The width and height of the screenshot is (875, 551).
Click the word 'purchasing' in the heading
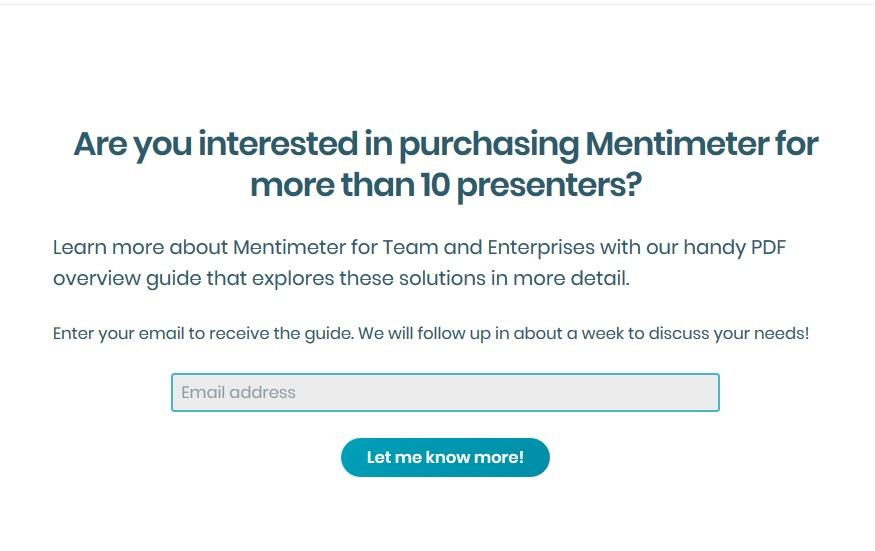(x=489, y=144)
